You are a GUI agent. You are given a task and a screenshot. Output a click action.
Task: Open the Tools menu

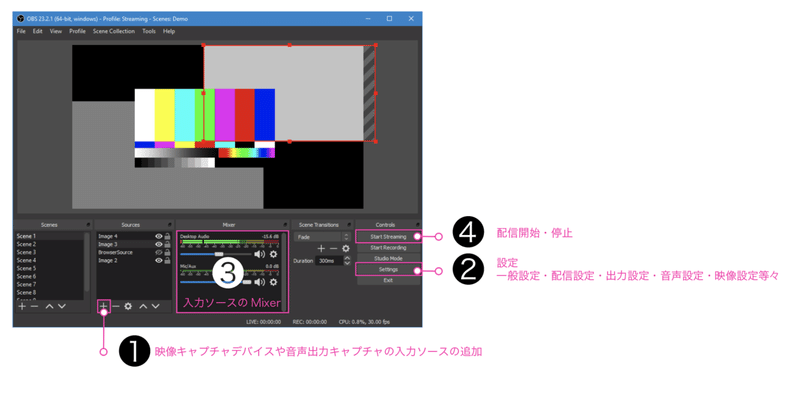point(149,31)
